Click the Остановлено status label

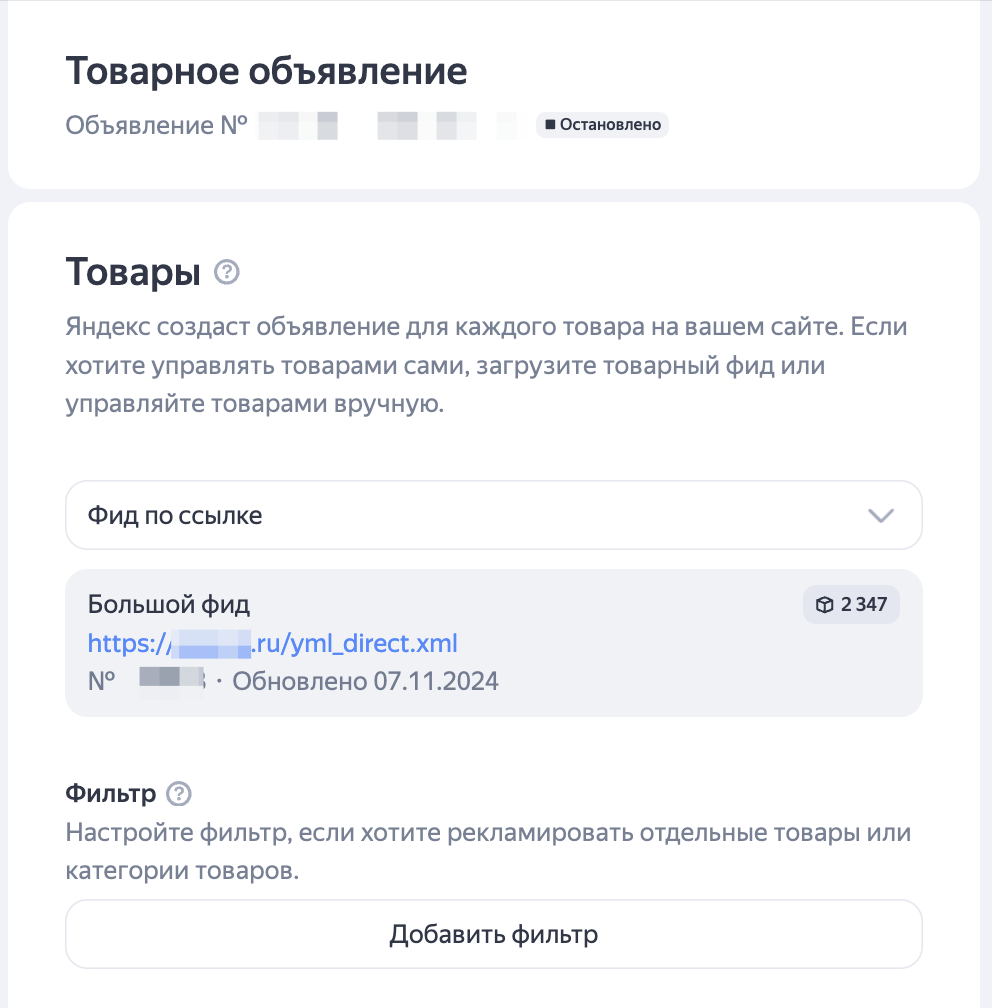610,124
